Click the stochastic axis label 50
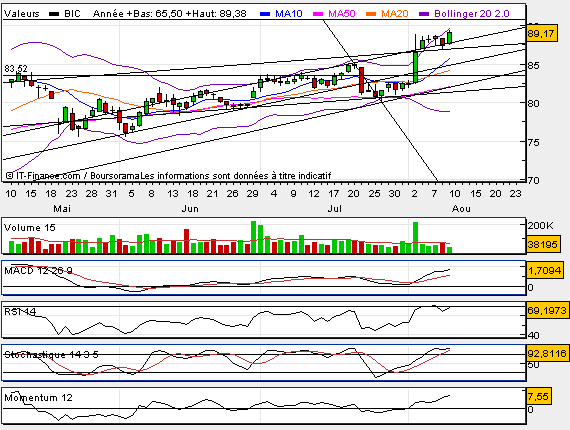The width and height of the screenshot is (570, 430). click(x=534, y=365)
